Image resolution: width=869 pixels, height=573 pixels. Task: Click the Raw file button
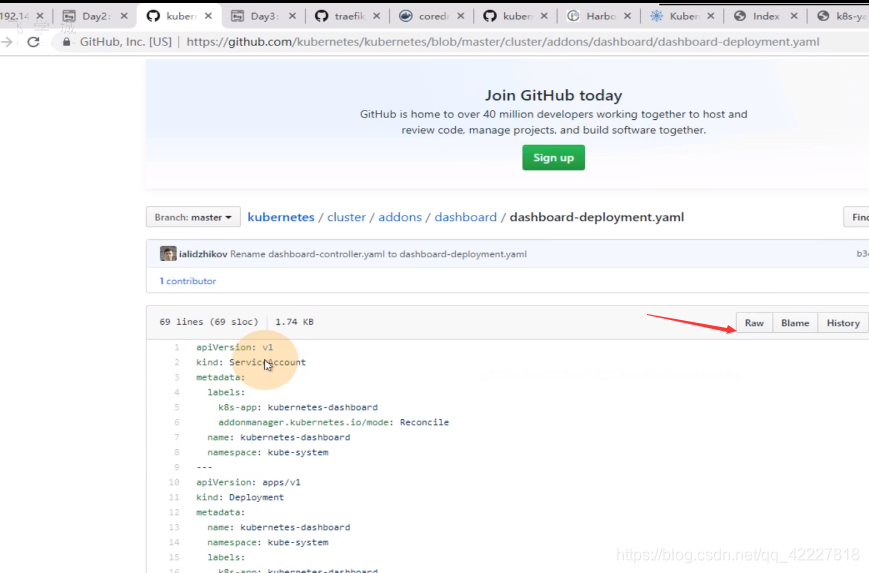tap(754, 323)
